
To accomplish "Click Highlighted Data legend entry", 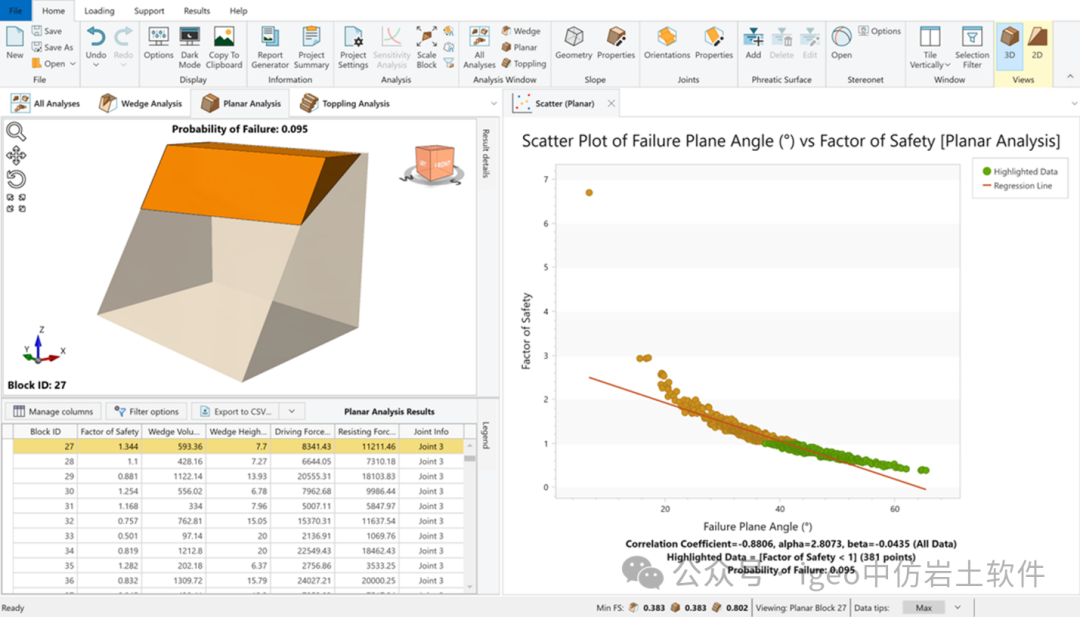I will 1019,171.
